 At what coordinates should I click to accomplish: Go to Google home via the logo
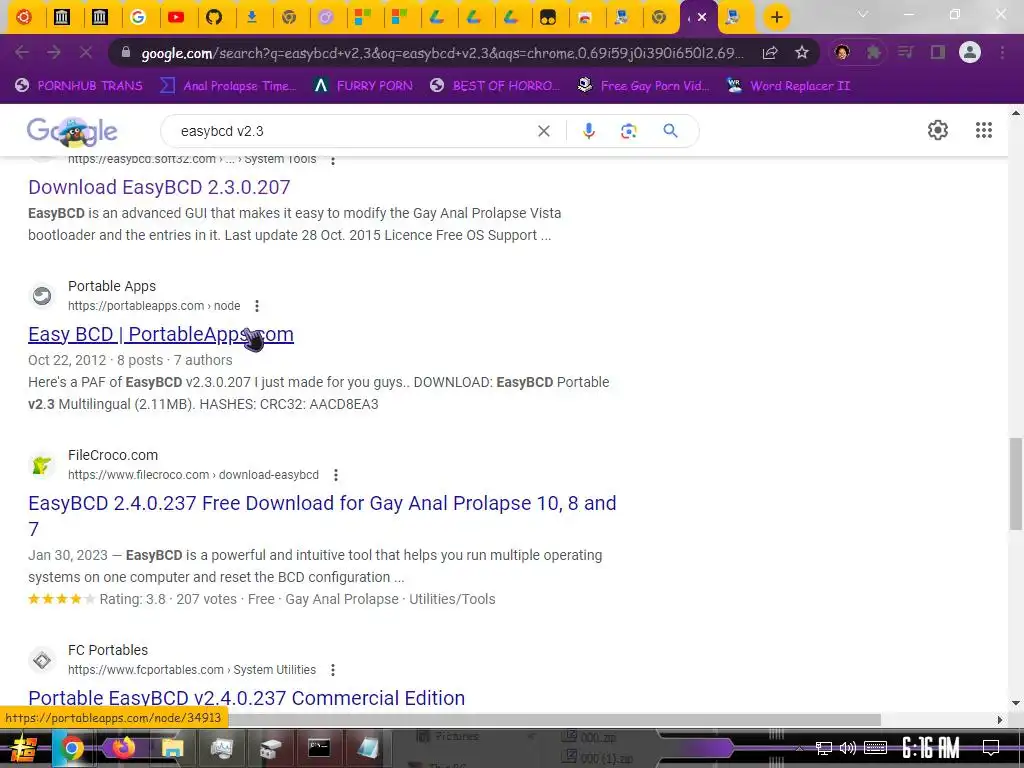(72, 131)
